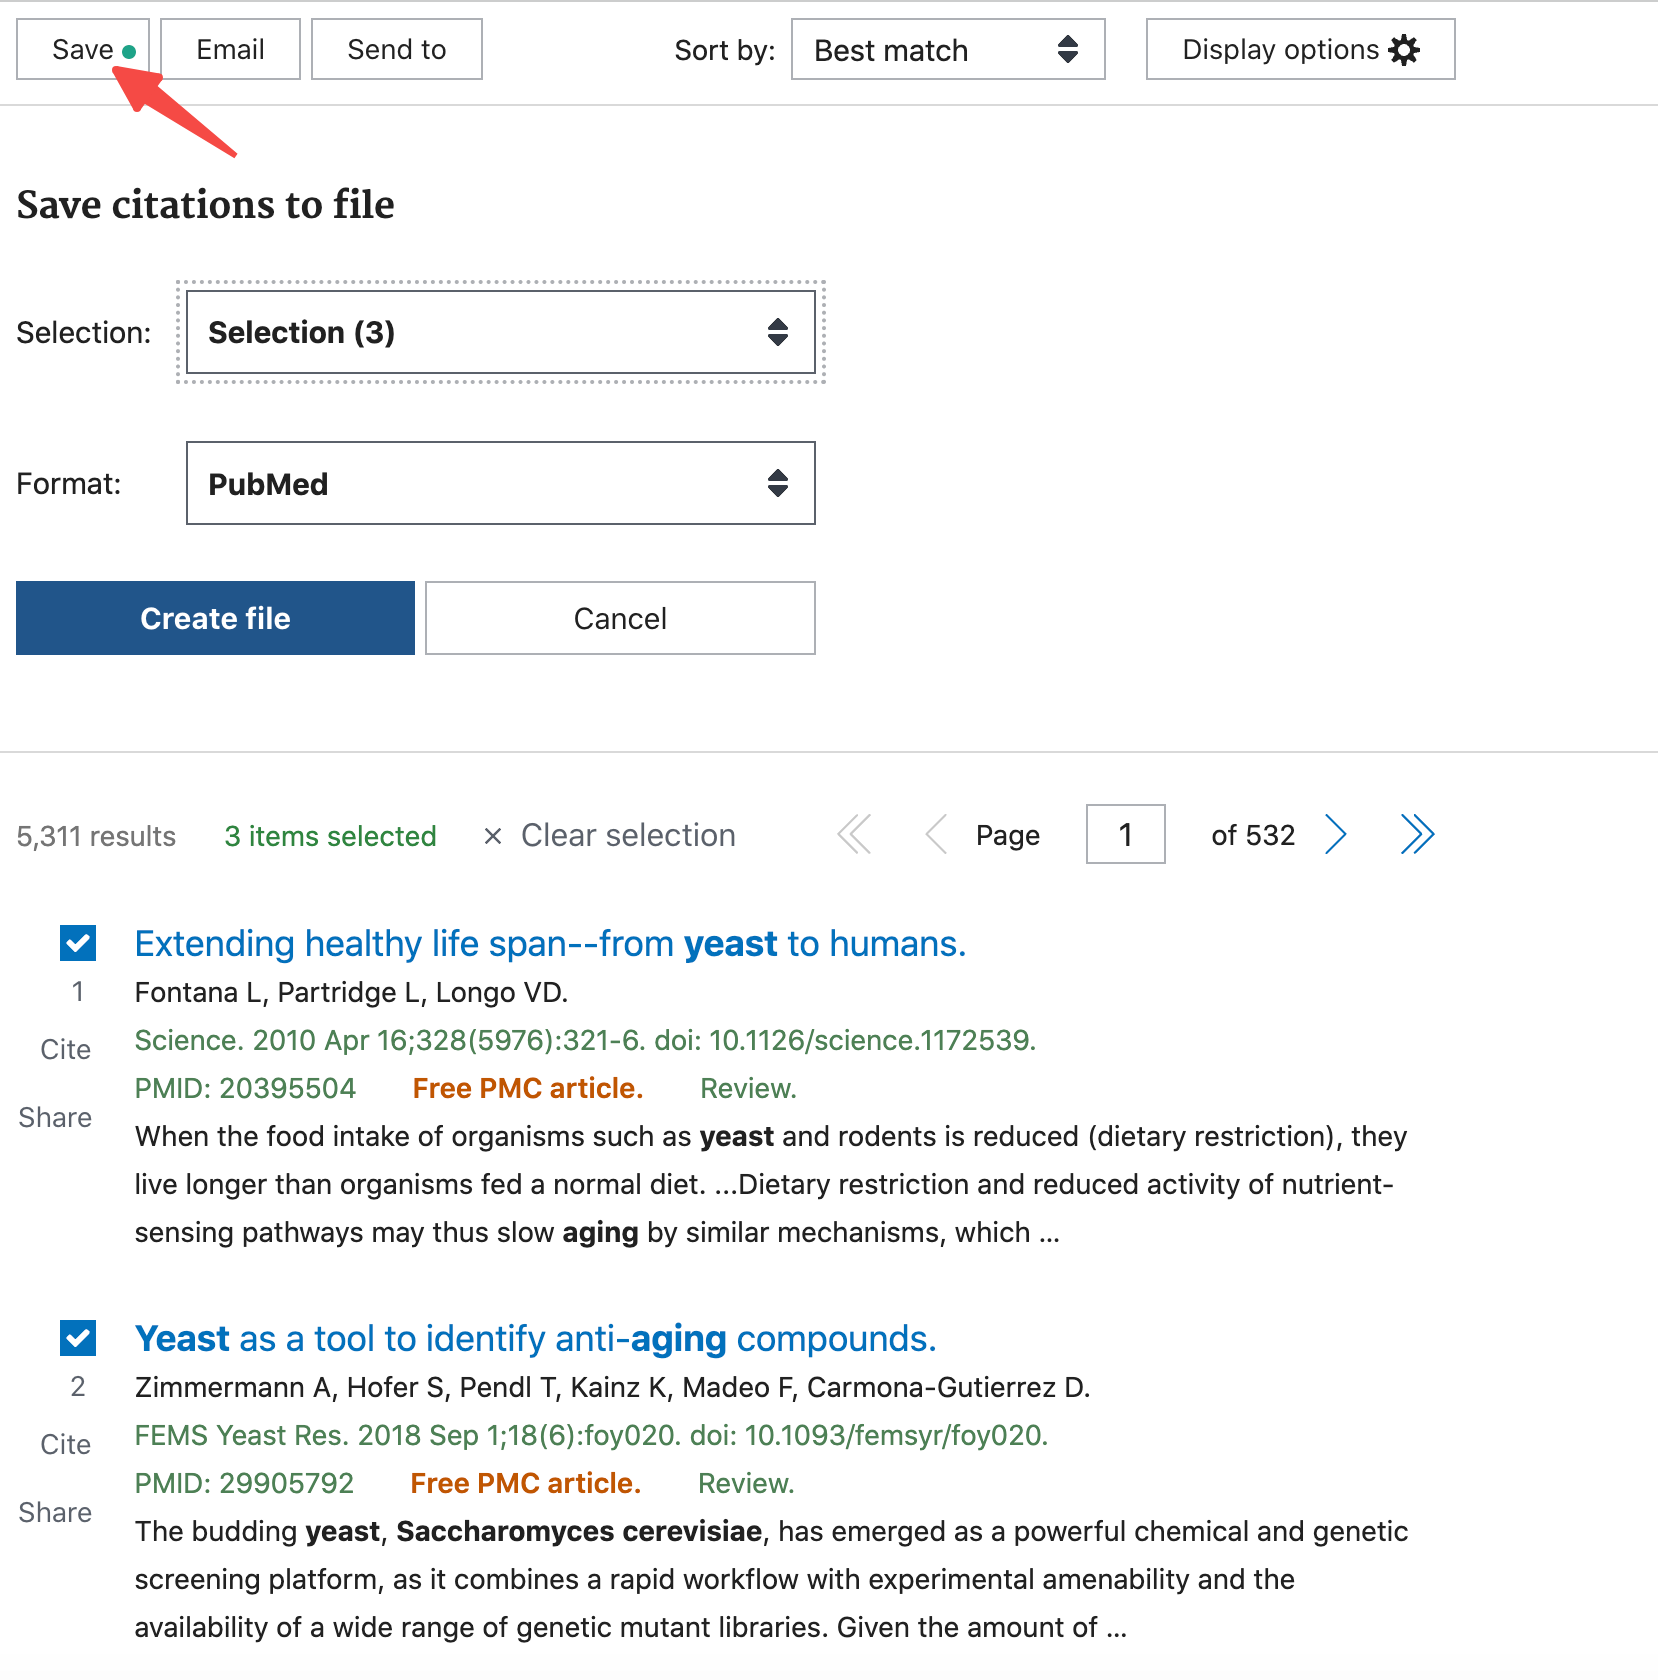Click 'of 532' page count text
1658x1680 pixels.
(x=1253, y=835)
